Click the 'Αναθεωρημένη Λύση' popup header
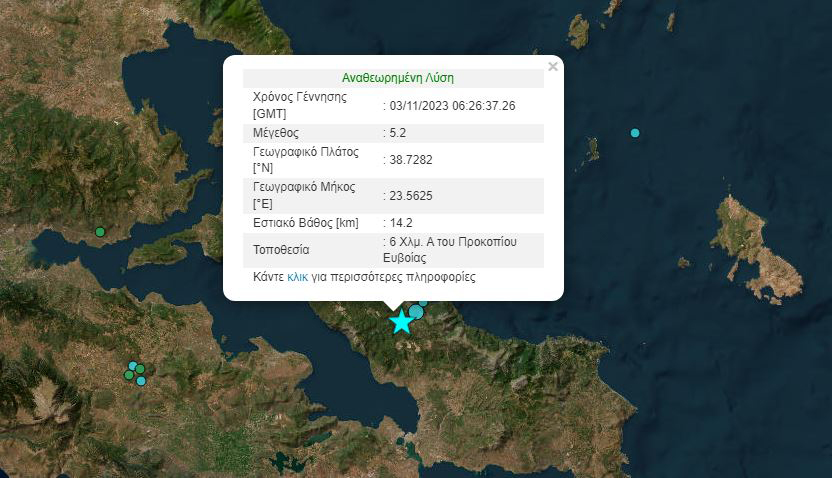832x478 pixels. (x=397, y=78)
